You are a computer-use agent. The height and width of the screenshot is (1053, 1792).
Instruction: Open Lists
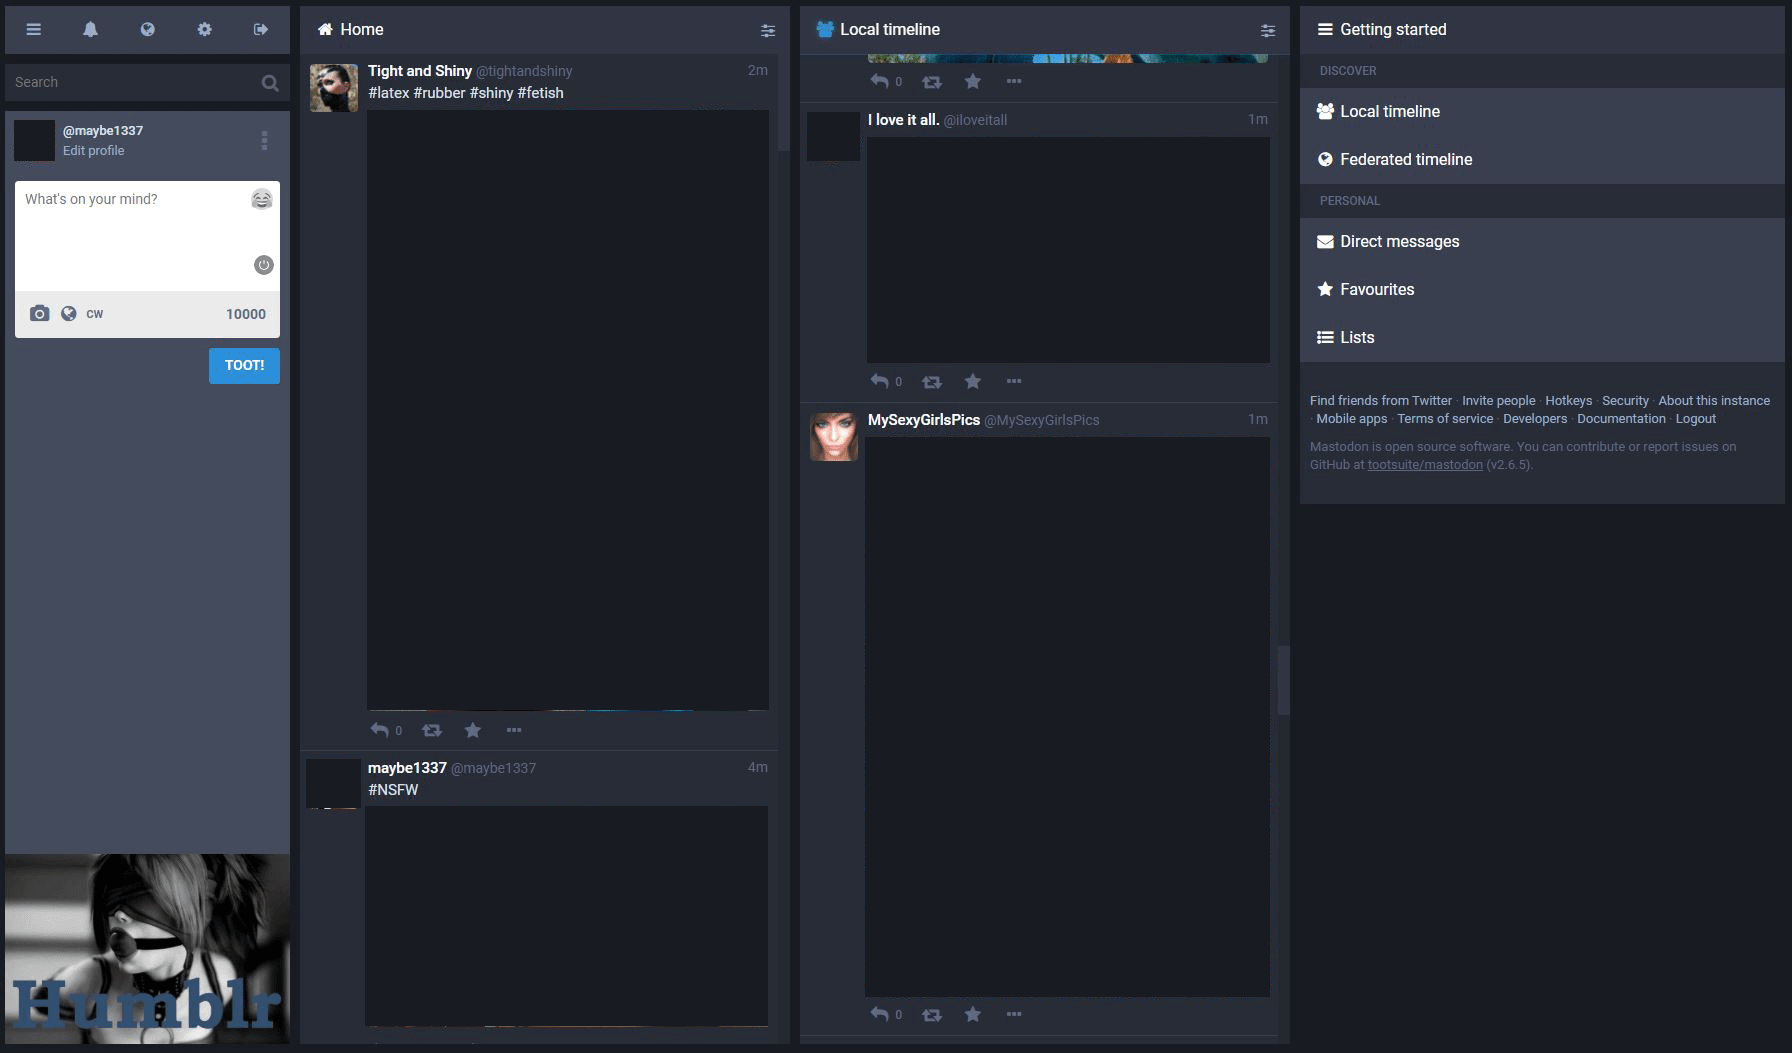(x=1542, y=338)
